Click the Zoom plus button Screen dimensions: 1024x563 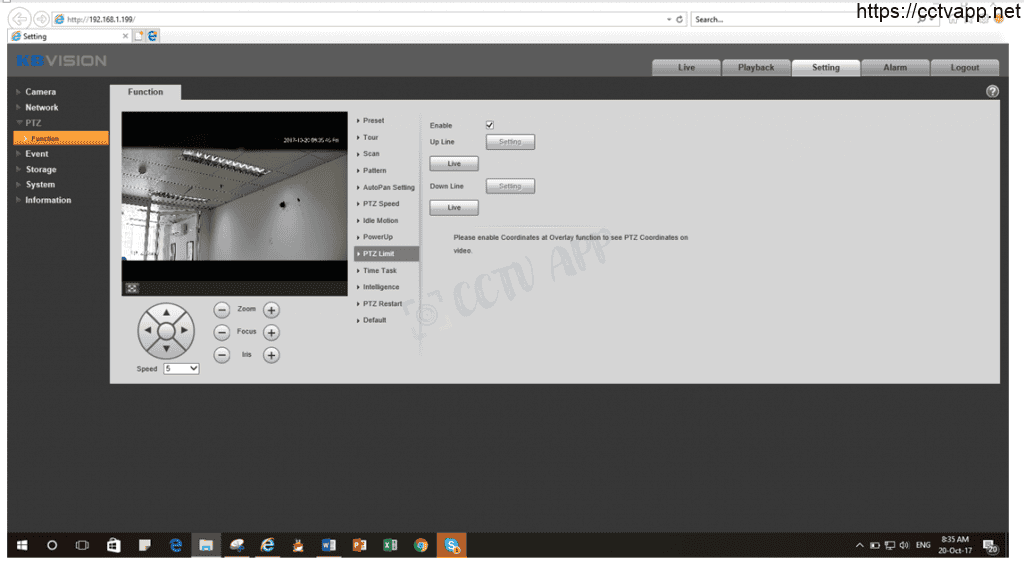271,310
